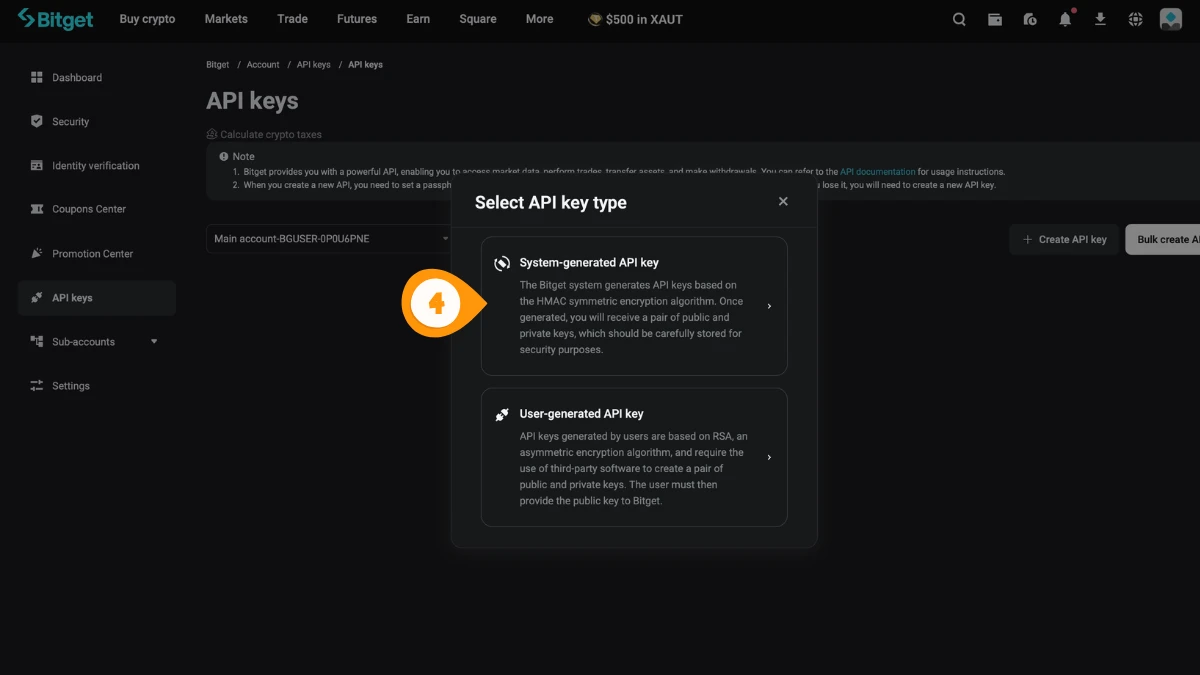This screenshot has height=675, width=1200.
Task: Open the orders history icon
Action: (x=1030, y=19)
